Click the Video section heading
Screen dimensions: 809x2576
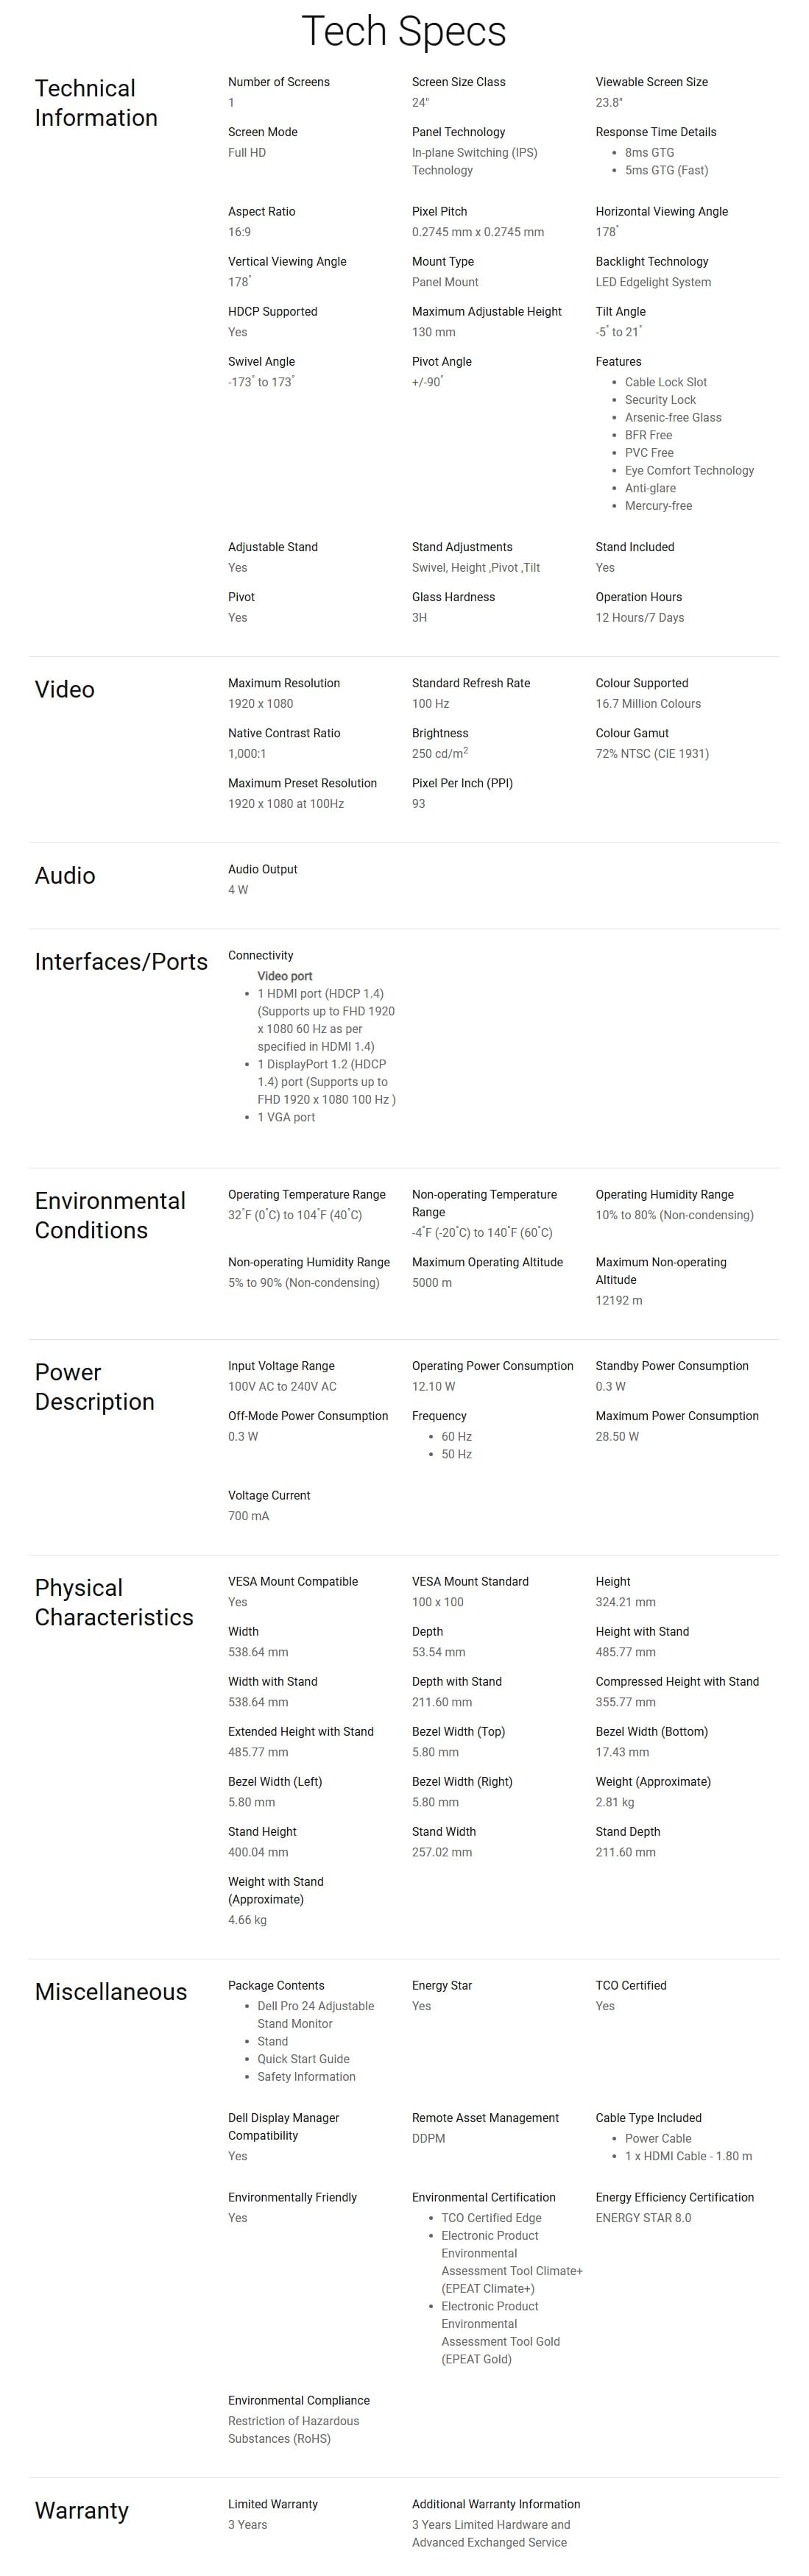(65, 689)
